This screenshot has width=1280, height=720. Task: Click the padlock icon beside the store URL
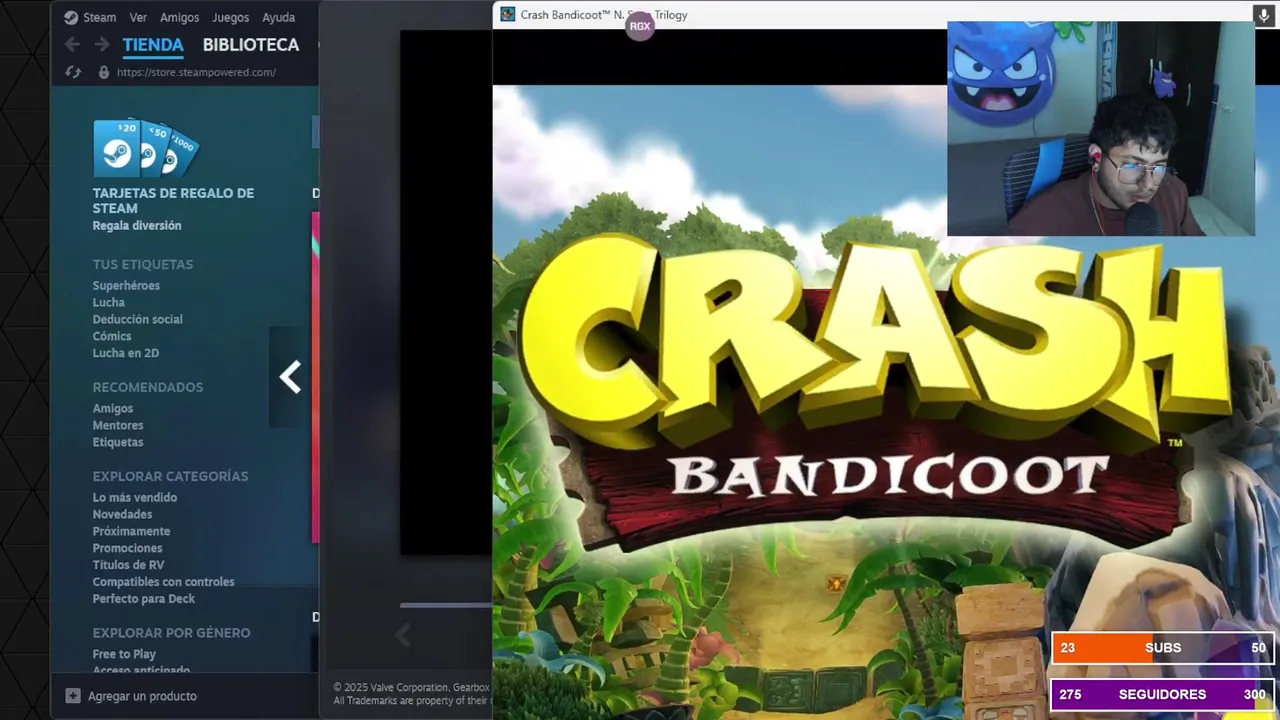coord(103,72)
